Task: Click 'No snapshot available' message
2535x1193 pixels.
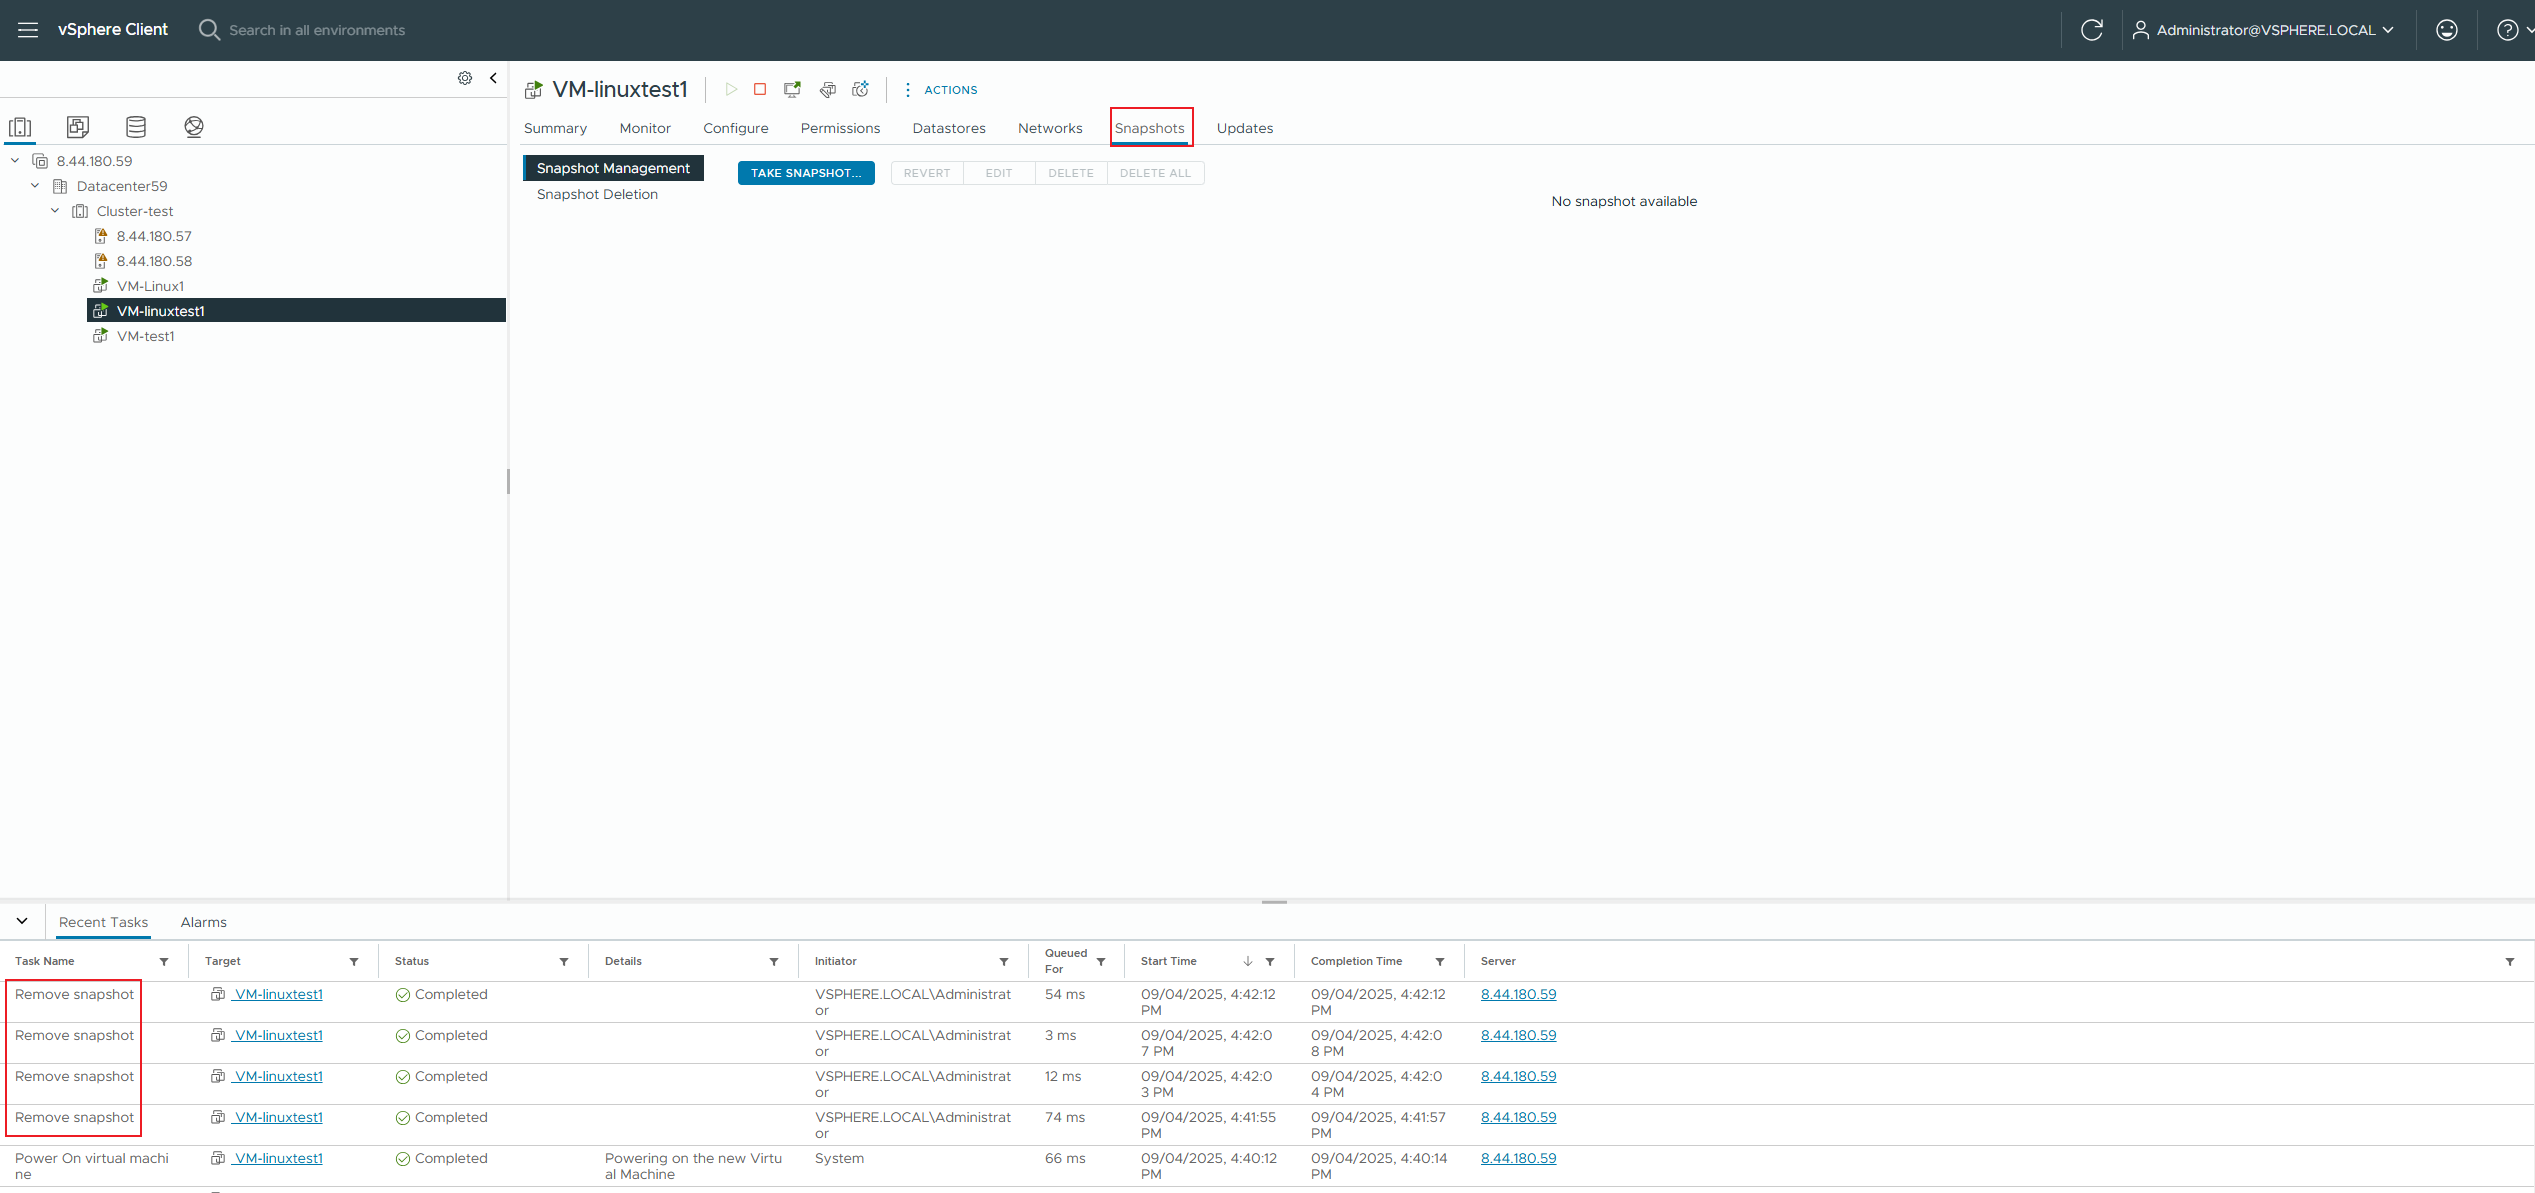Action: (x=1624, y=201)
